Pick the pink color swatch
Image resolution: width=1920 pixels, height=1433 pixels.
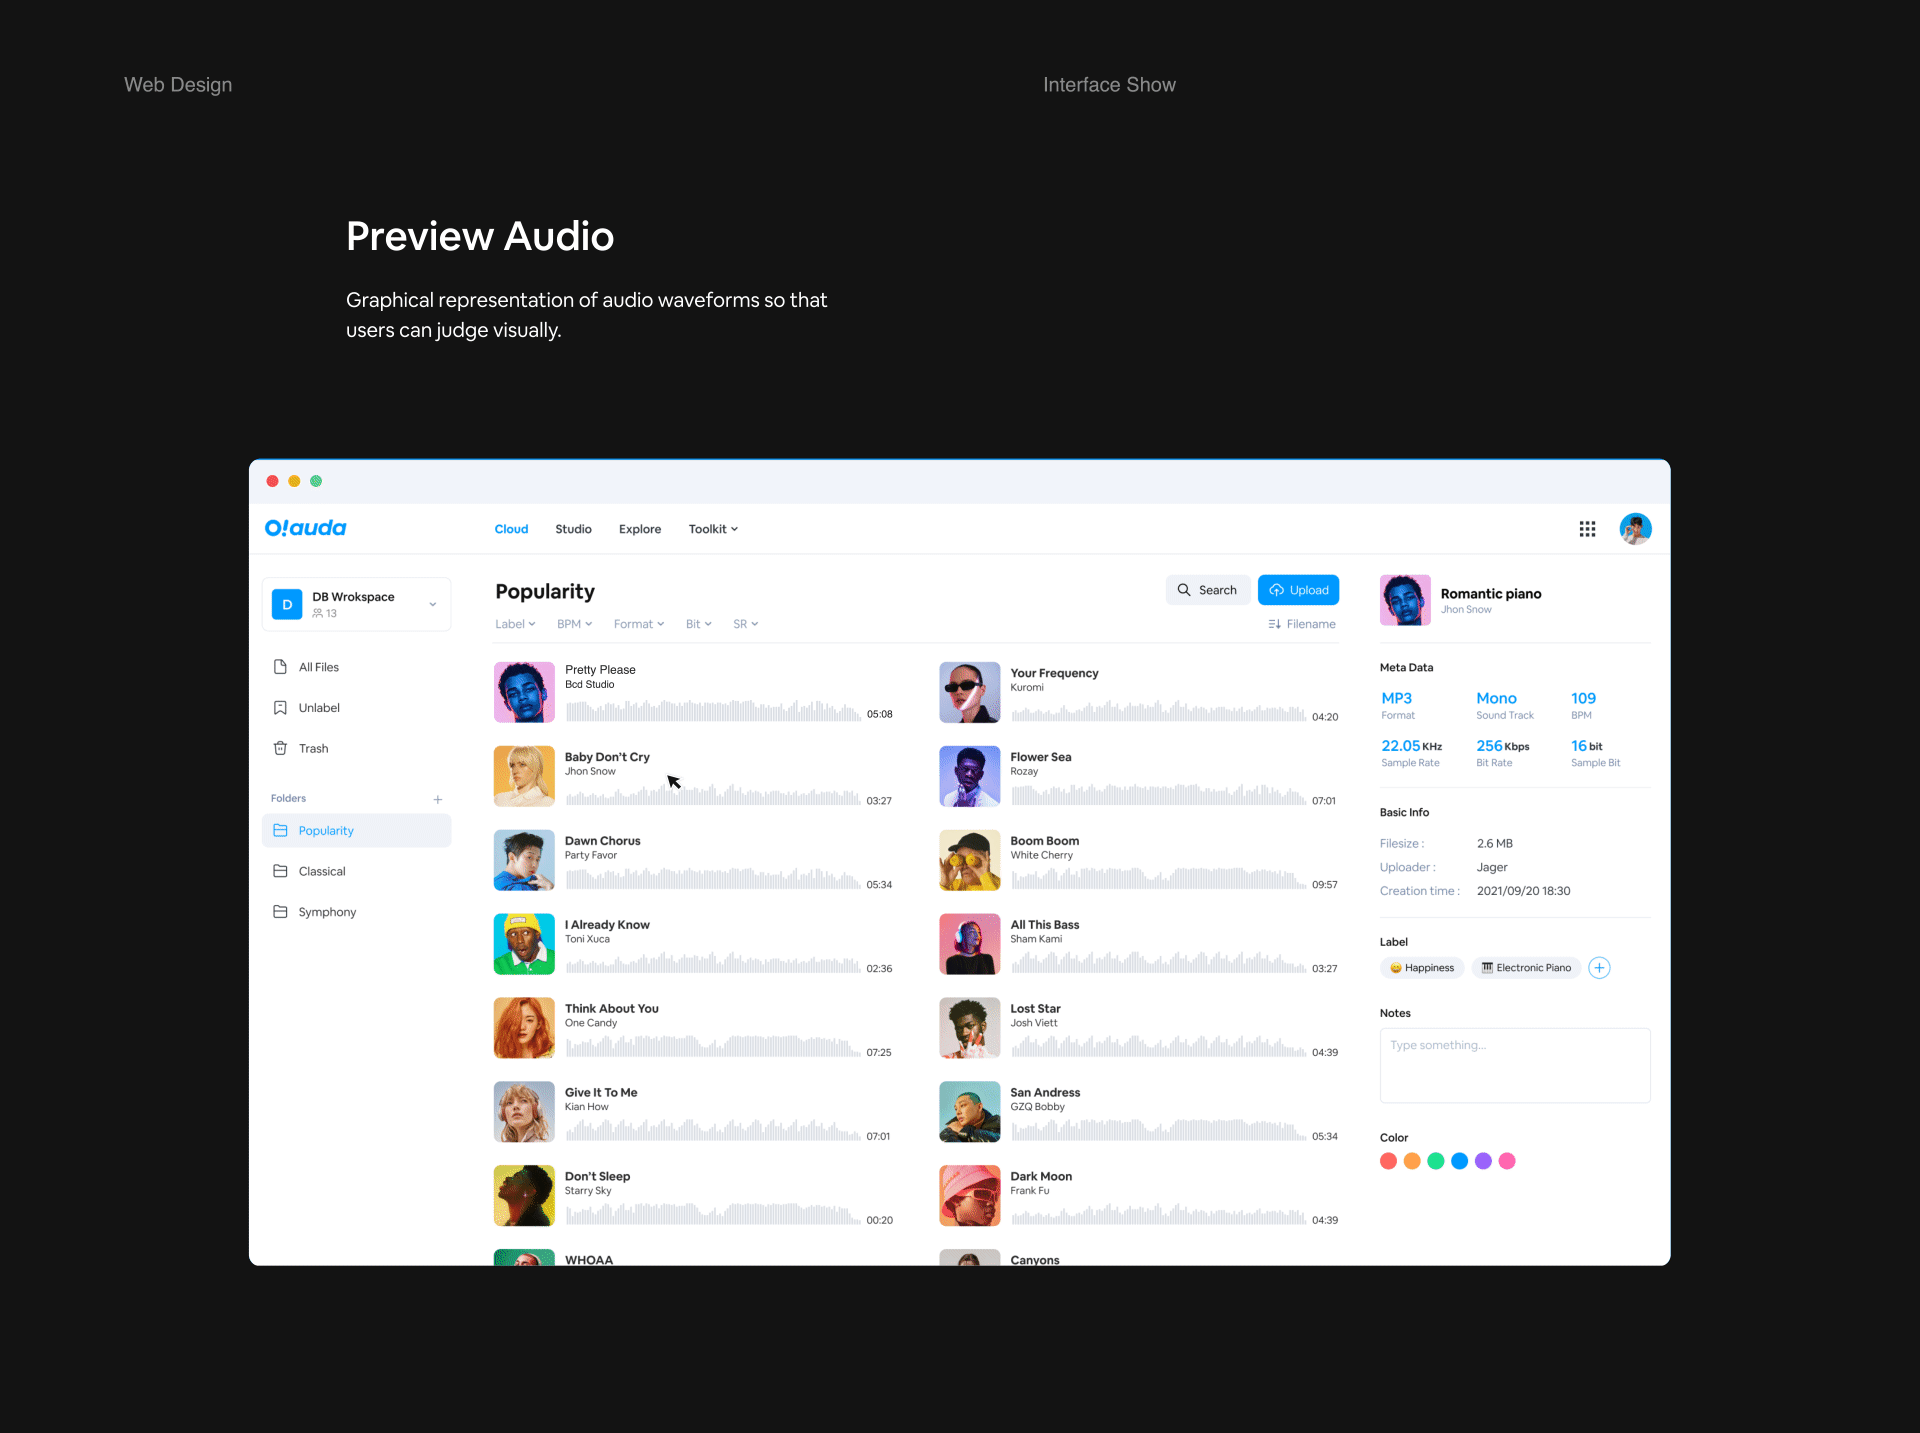[1508, 1161]
